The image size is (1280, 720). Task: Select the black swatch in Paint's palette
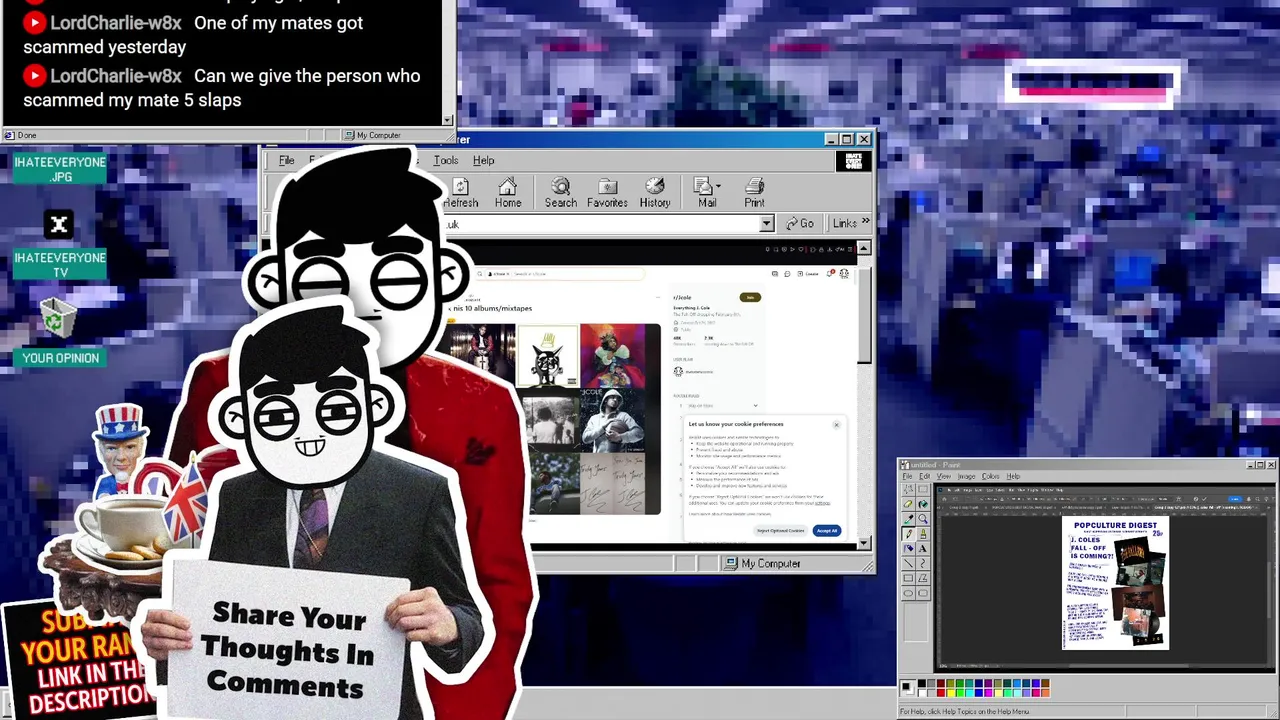(x=922, y=683)
